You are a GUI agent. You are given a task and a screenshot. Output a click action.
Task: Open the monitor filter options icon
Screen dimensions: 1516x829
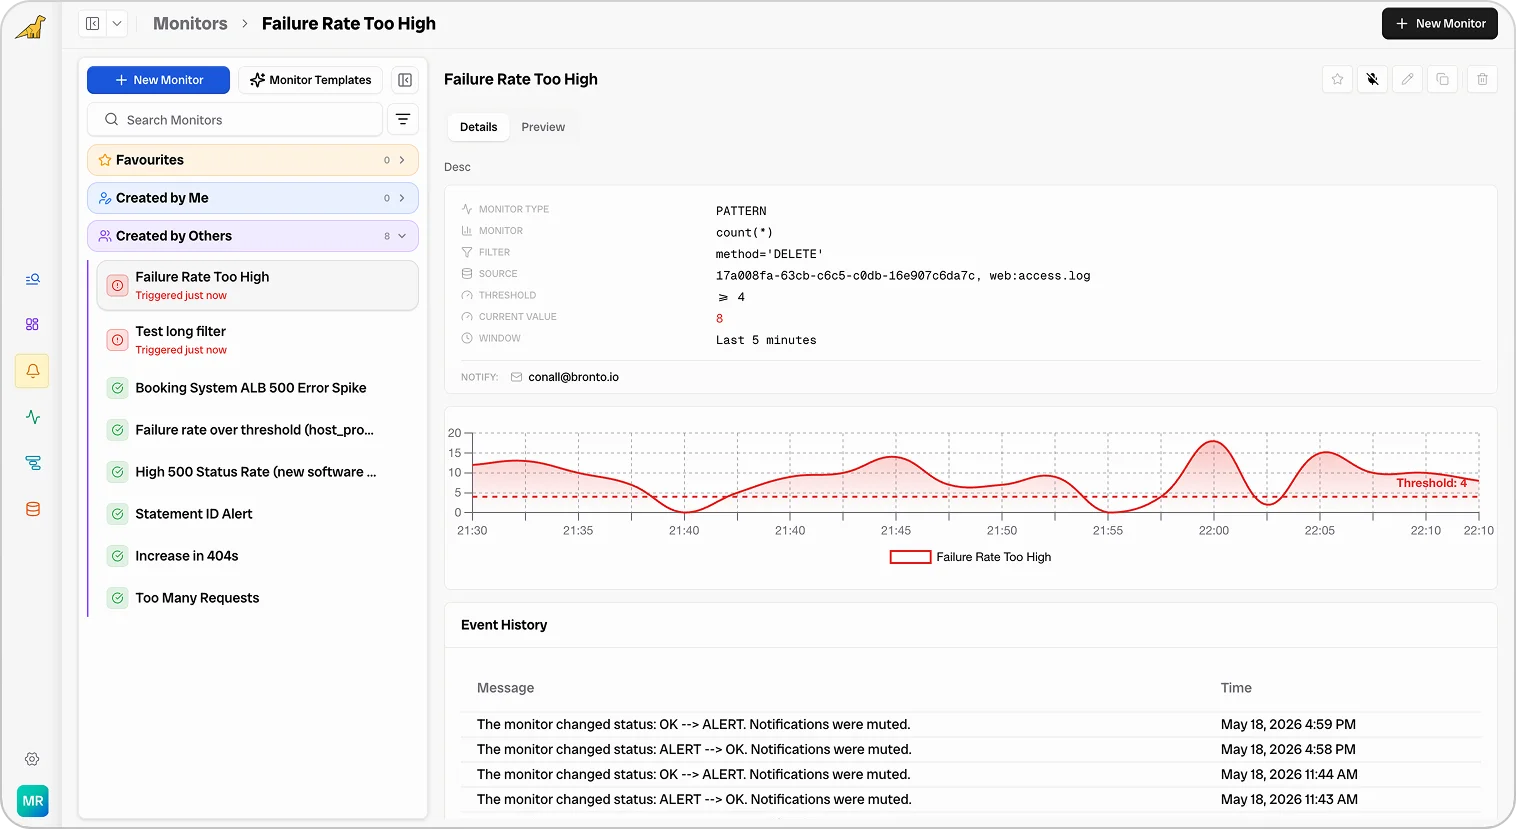tap(403, 120)
